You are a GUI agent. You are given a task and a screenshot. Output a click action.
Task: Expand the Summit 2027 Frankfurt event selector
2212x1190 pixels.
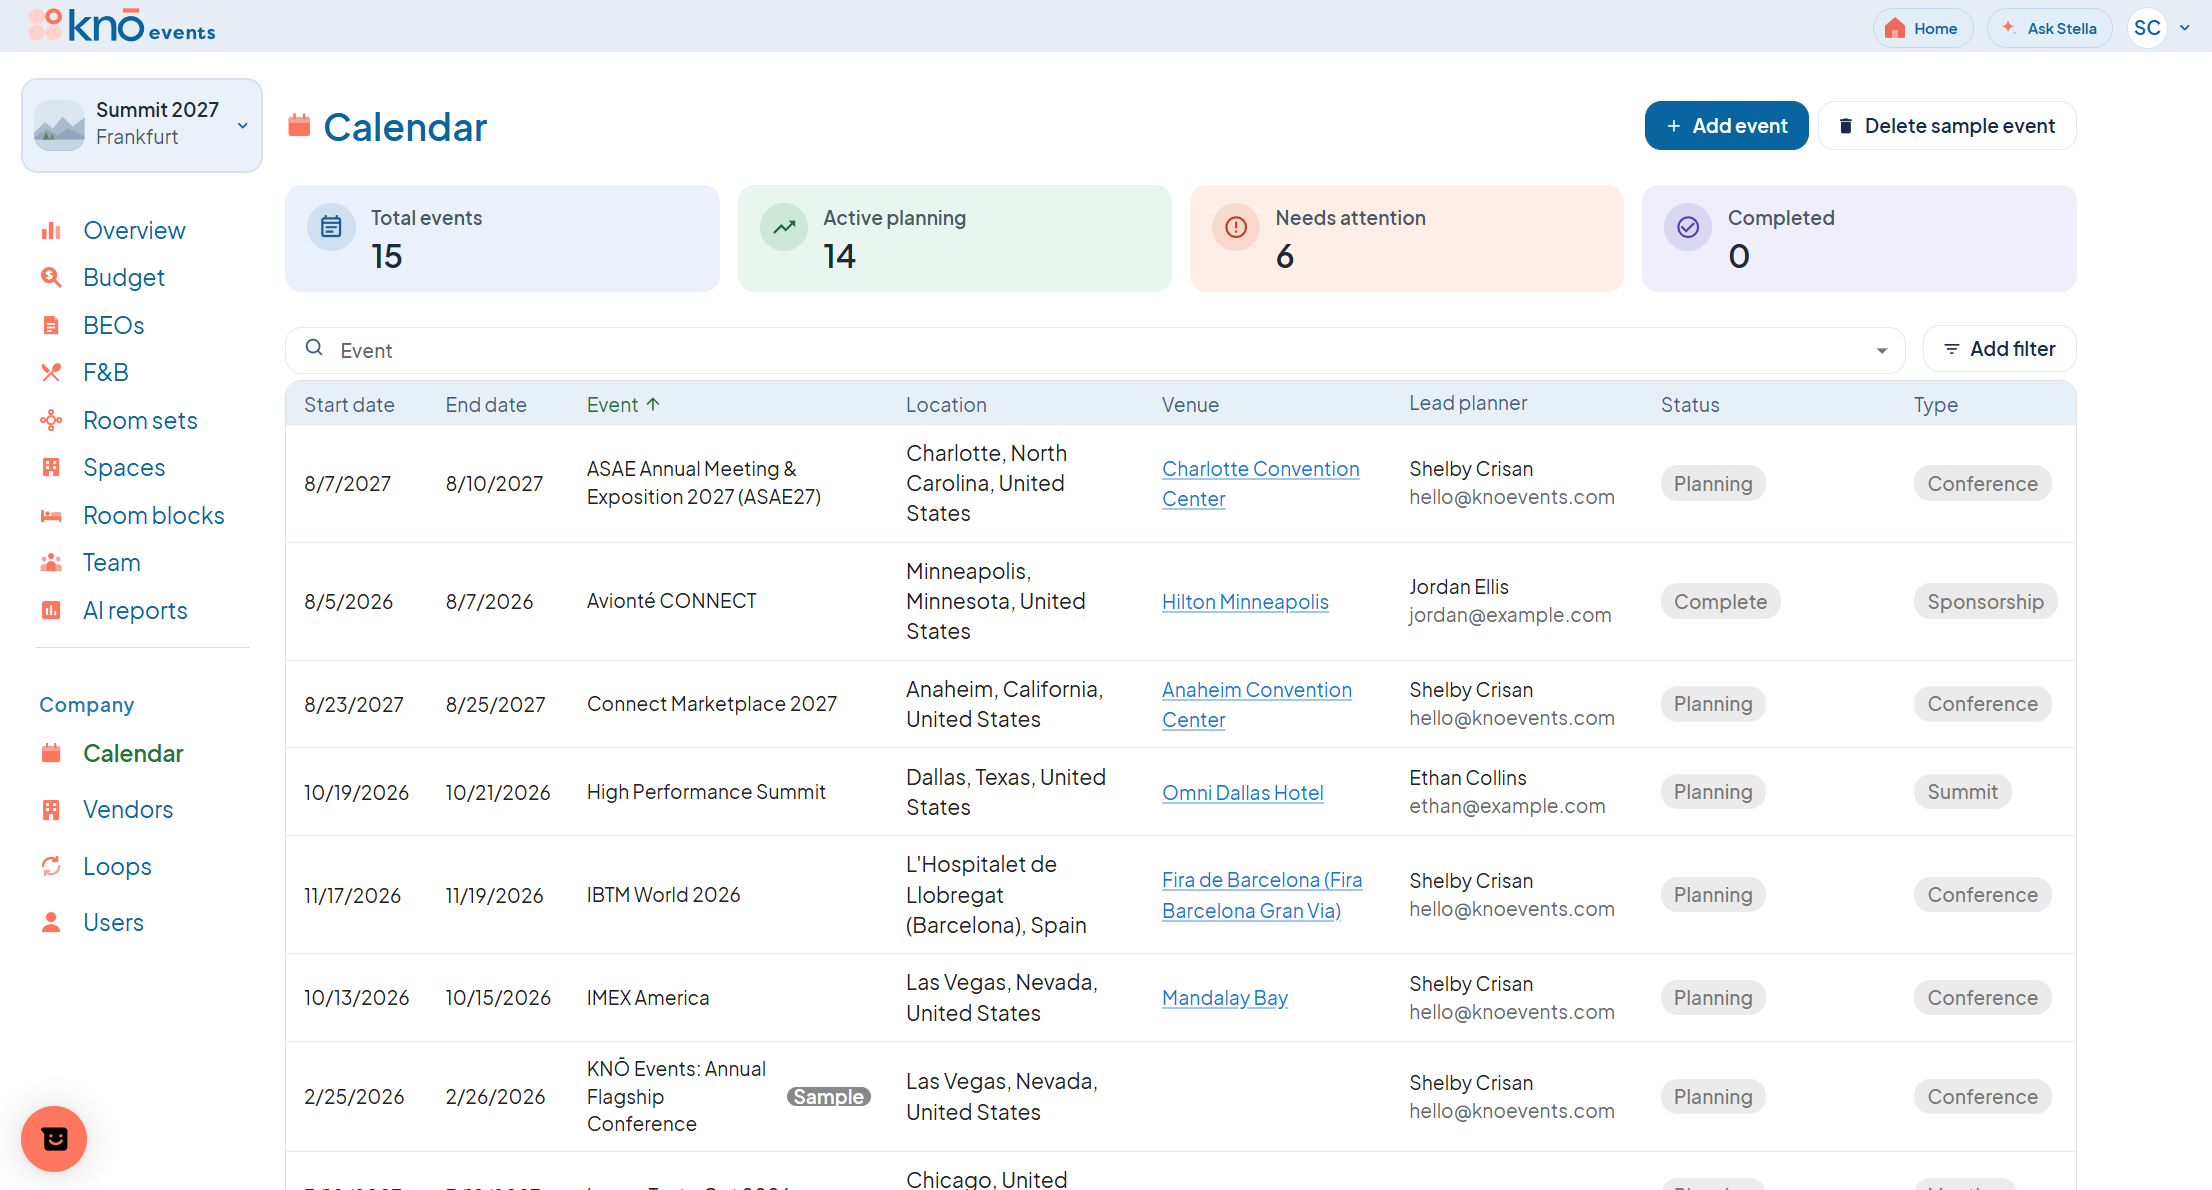pos(142,125)
